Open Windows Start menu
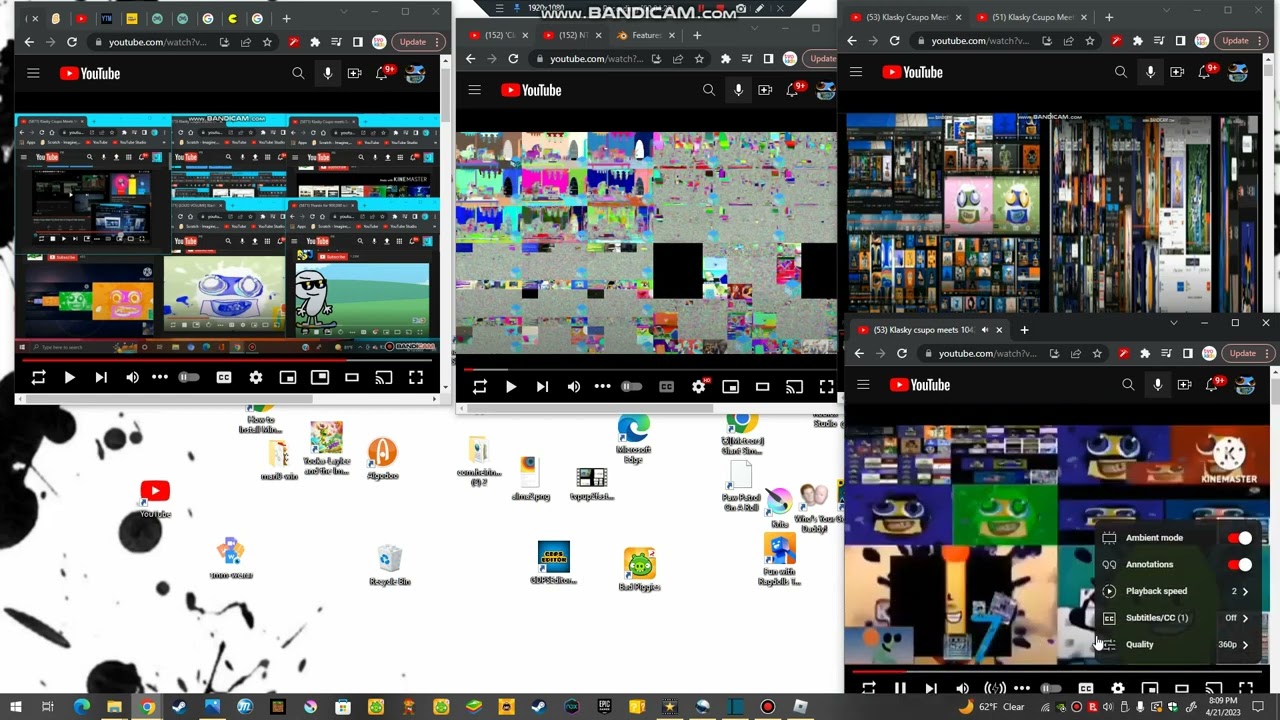 (15, 707)
